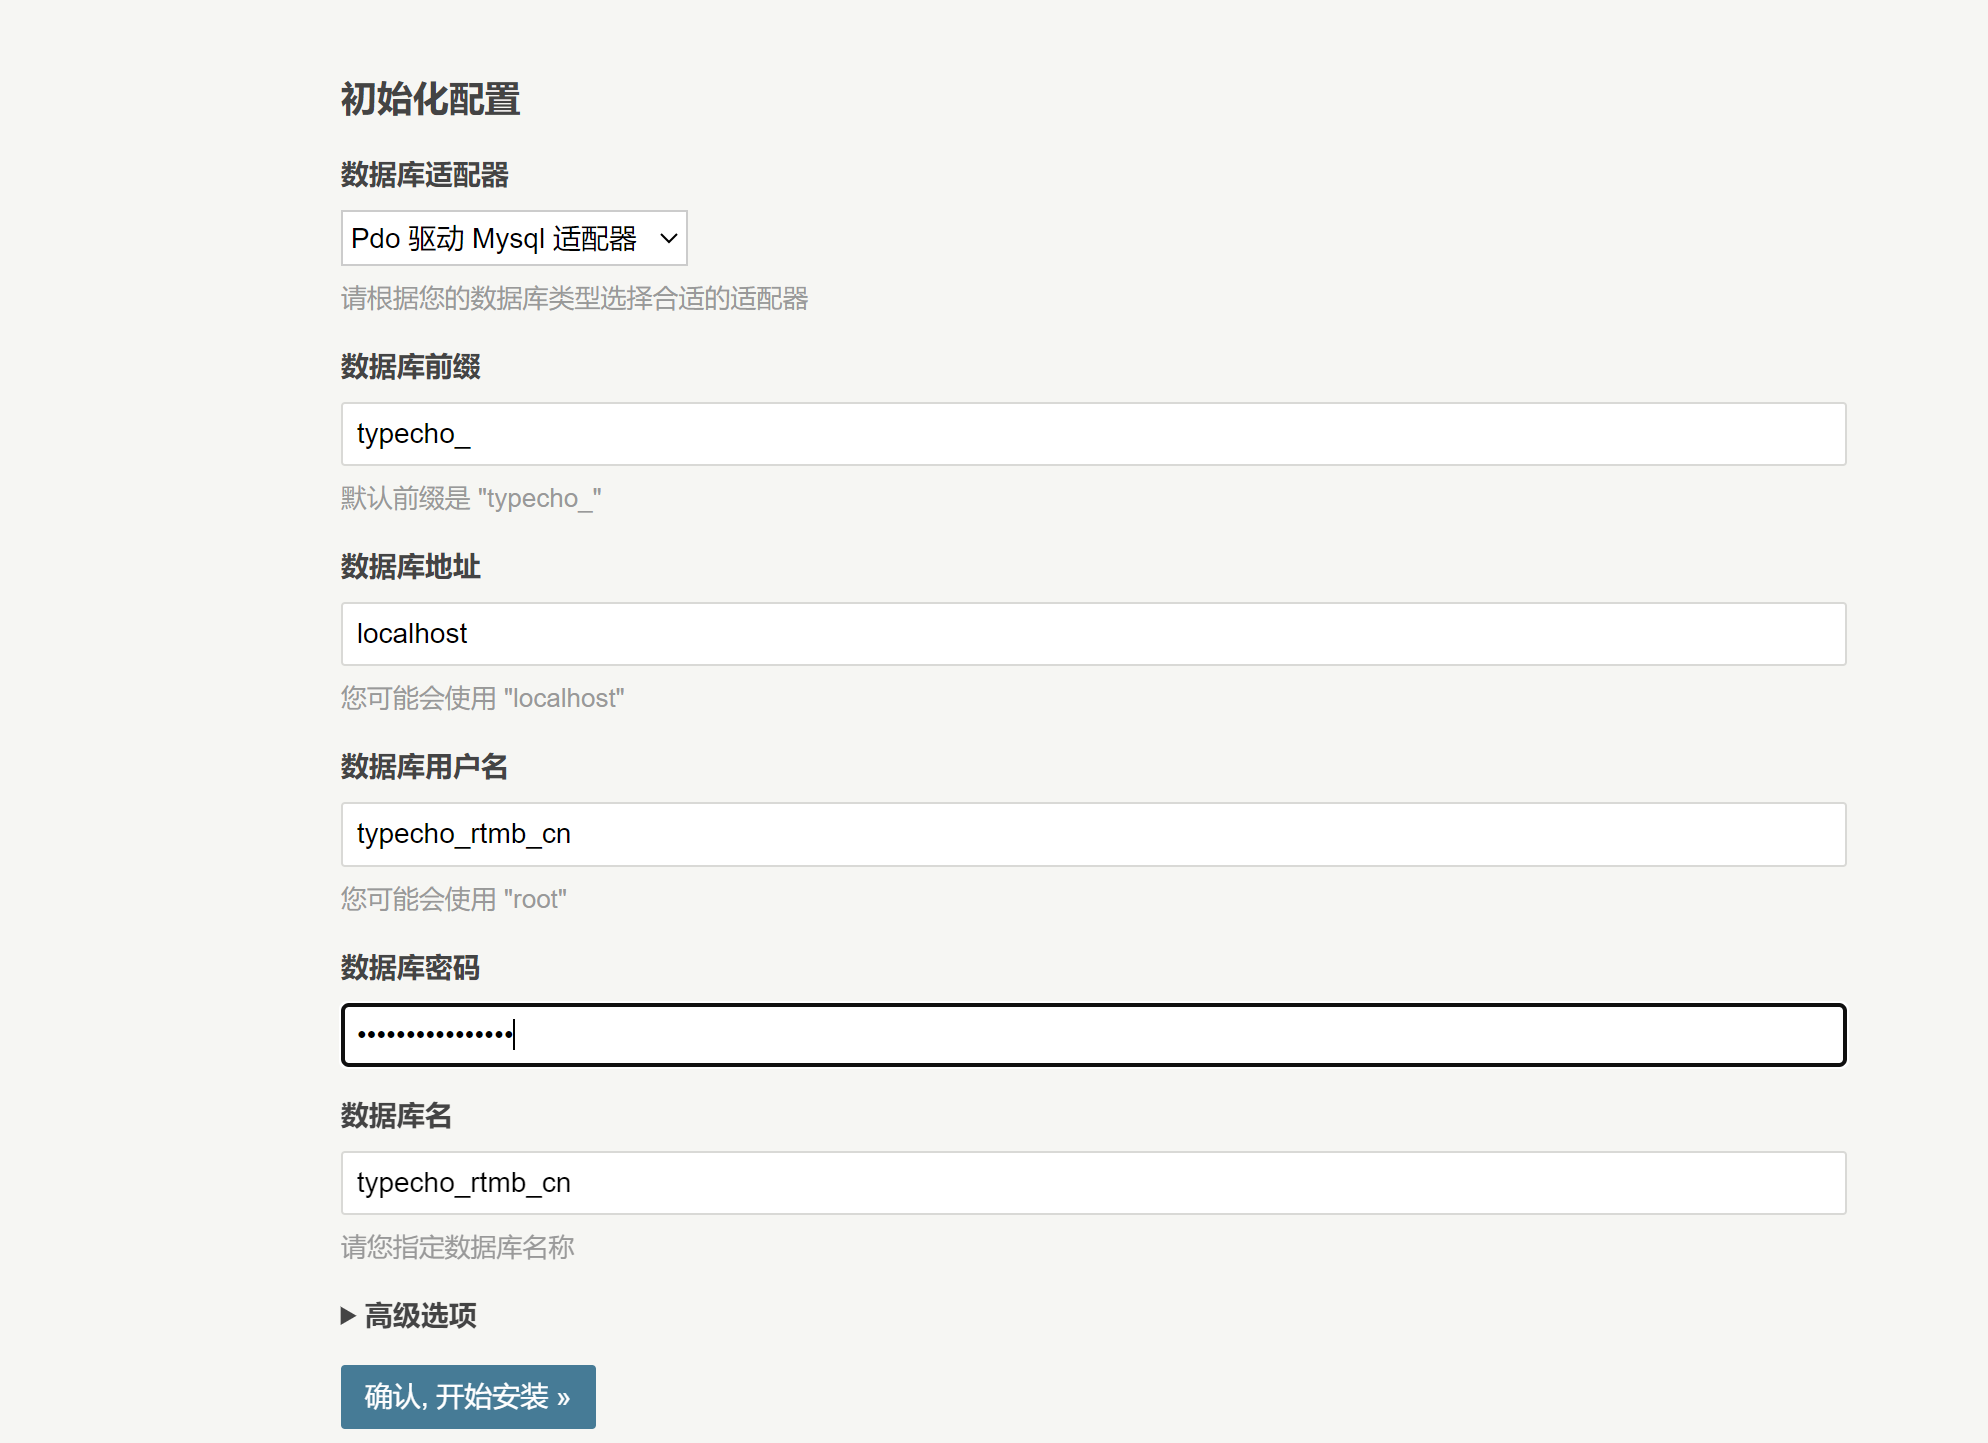This screenshot has width=1988, height=1443.
Task: Click the 数据库适配器 label
Action: click(424, 175)
